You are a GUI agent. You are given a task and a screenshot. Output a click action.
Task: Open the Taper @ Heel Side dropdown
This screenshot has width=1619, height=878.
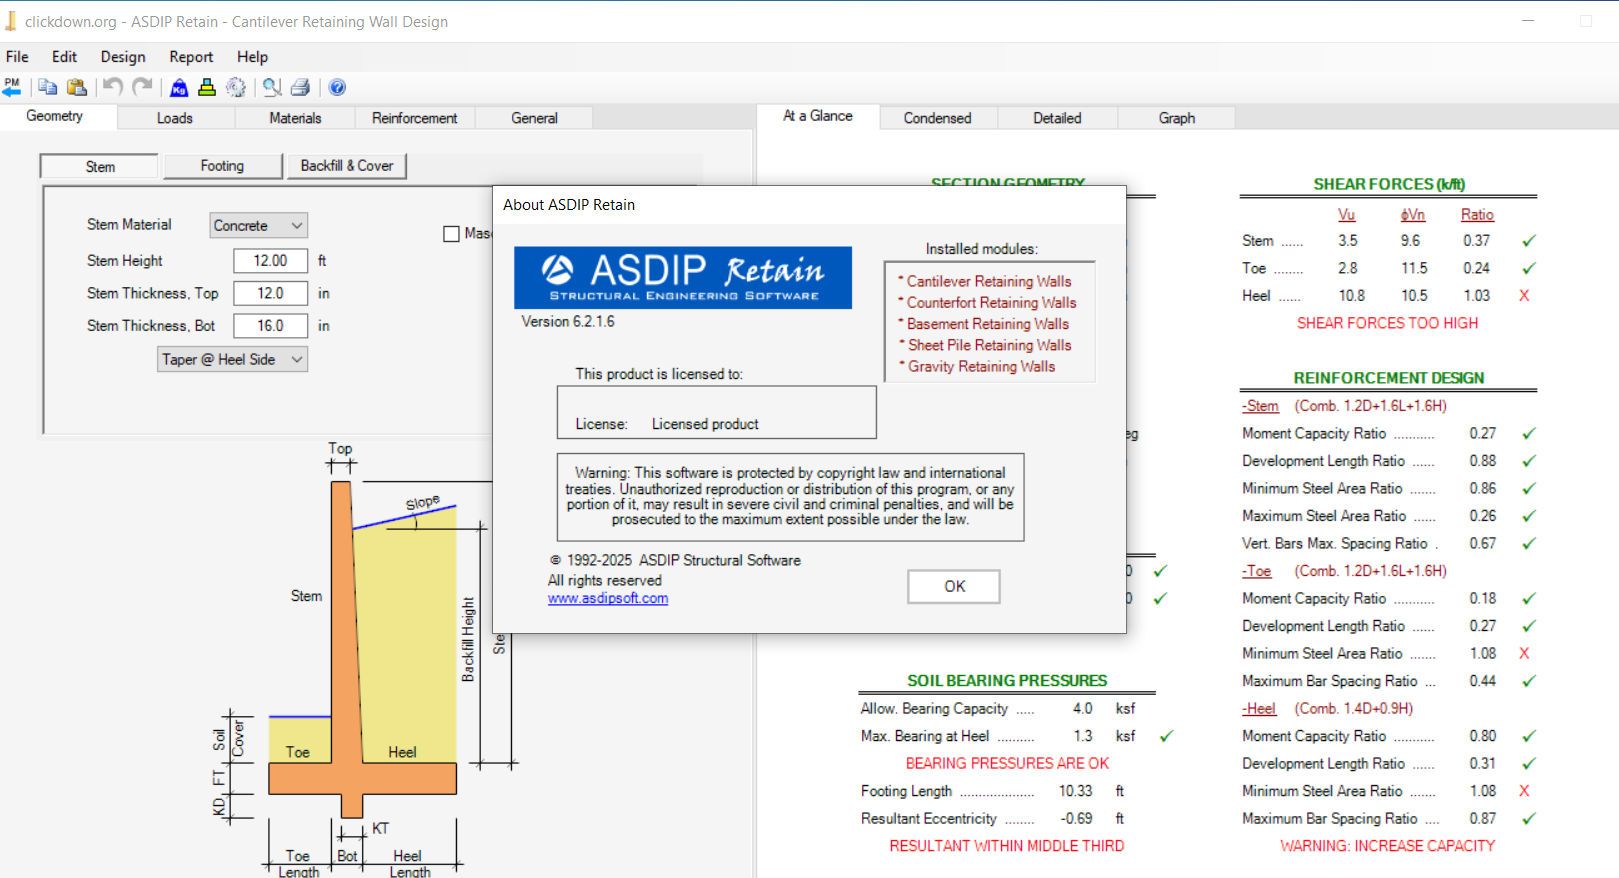click(232, 359)
